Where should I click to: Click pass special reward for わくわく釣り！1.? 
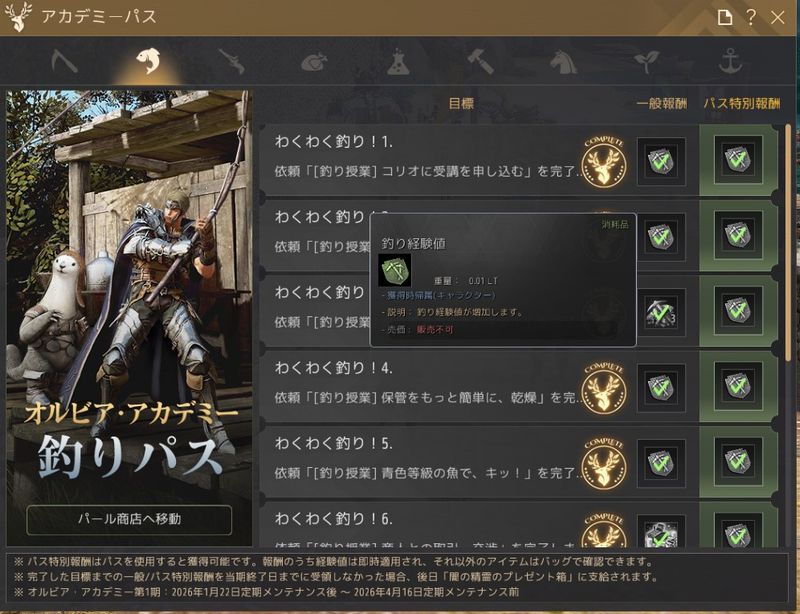(738, 160)
